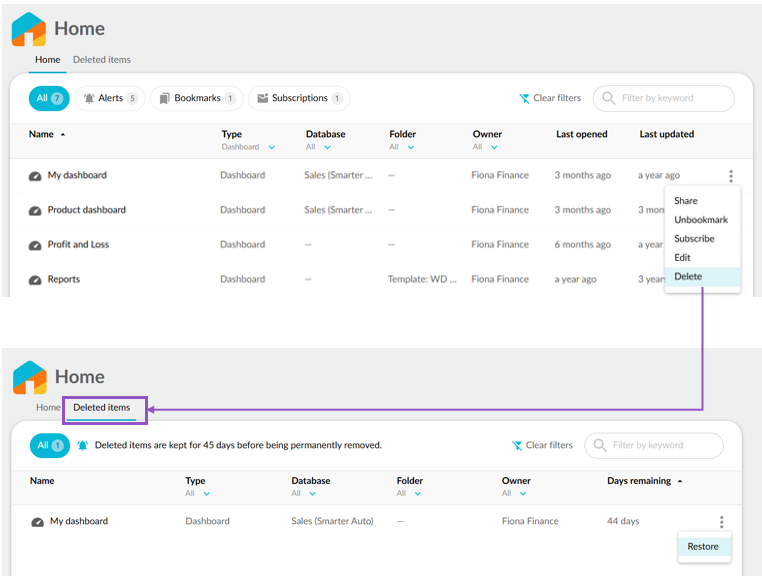Click dashboard gauge icon beside Product dashboard
Viewport: 762px width, 576px height.
[35, 210]
